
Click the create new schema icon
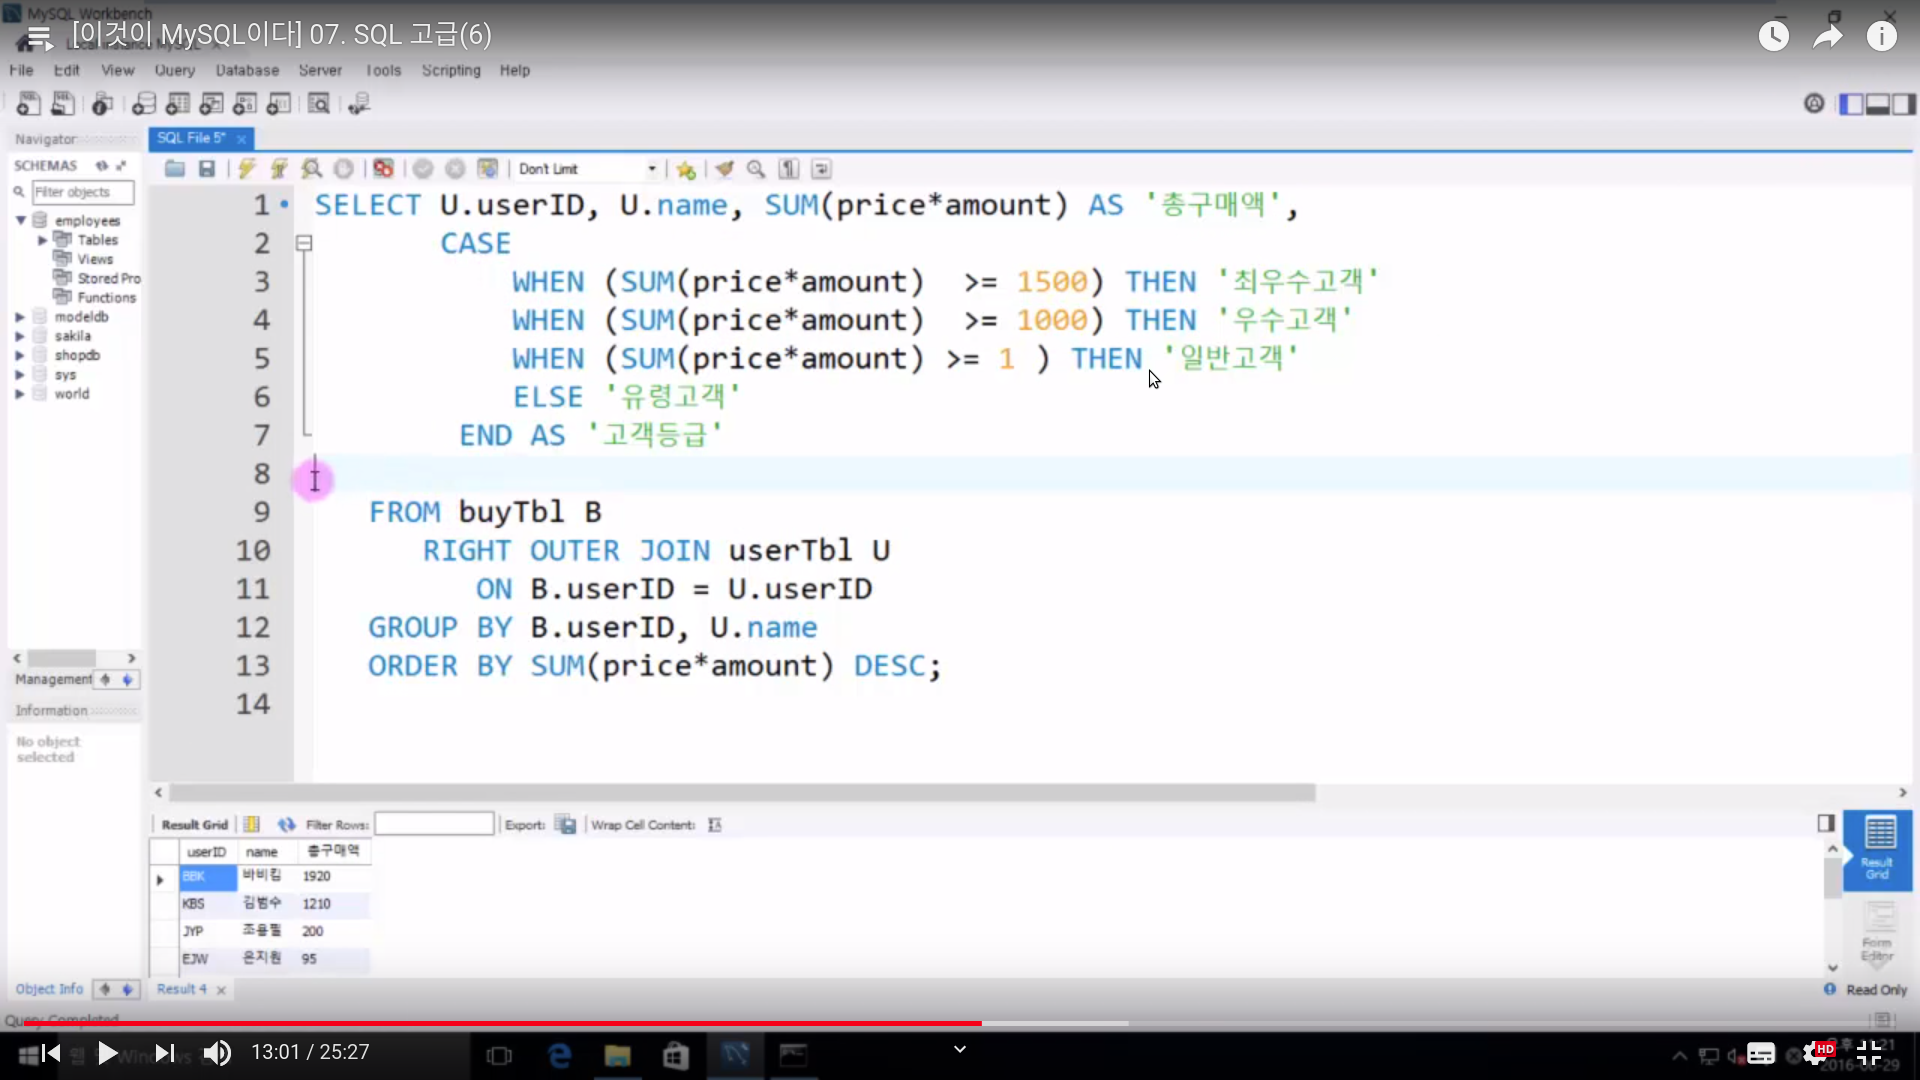pyautogui.click(x=144, y=103)
